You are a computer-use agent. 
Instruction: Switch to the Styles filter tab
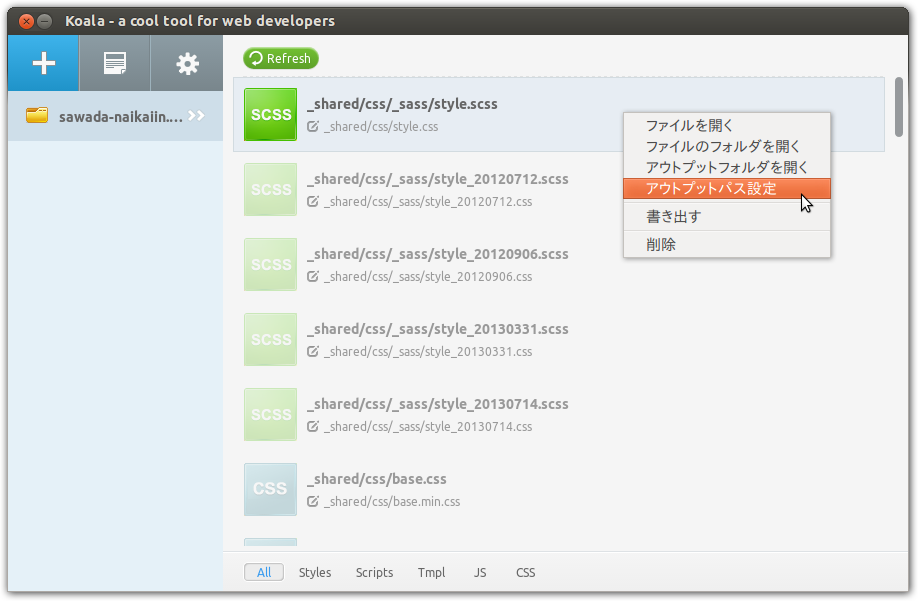pos(315,572)
